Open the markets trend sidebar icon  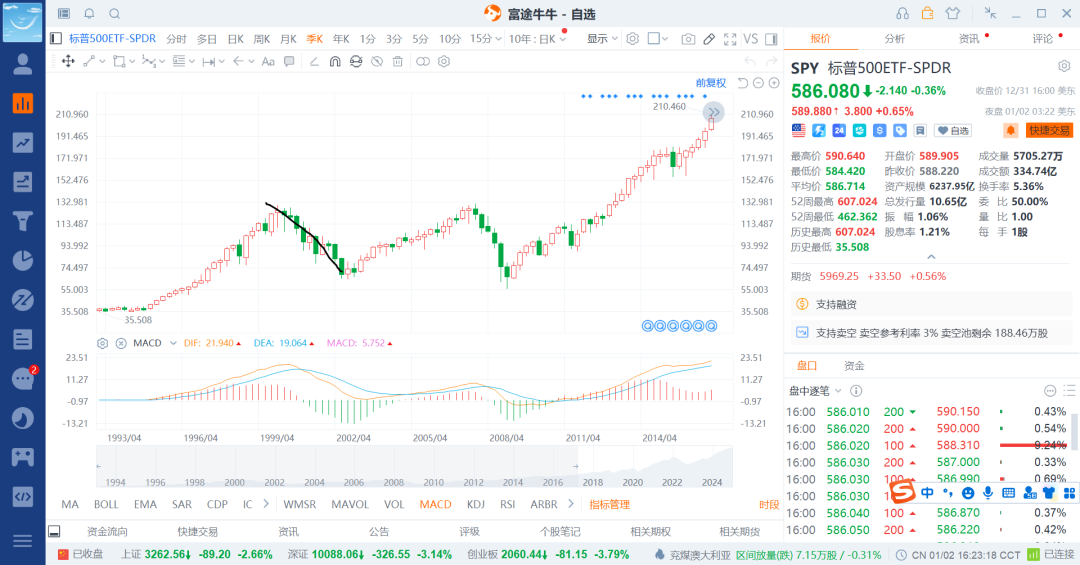coord(23,143)
